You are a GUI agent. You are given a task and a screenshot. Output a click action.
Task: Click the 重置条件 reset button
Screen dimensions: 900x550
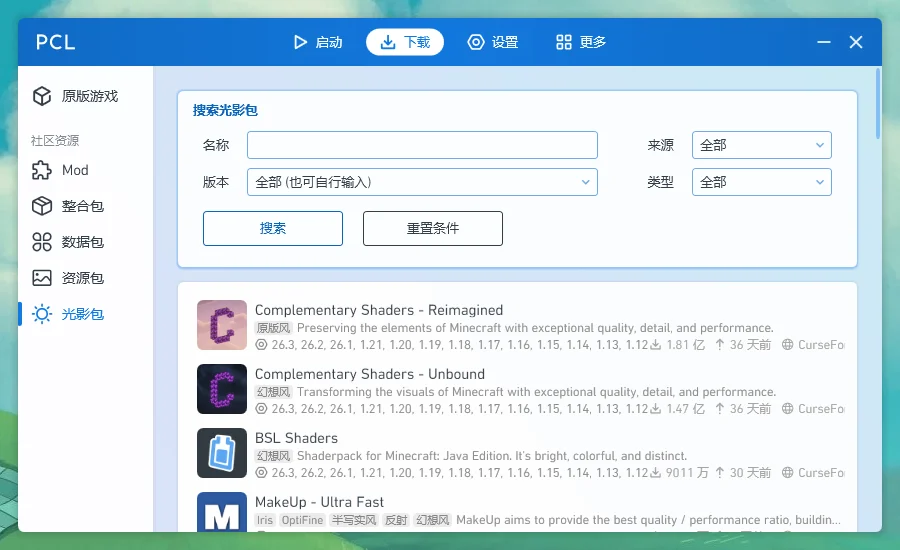433,228
